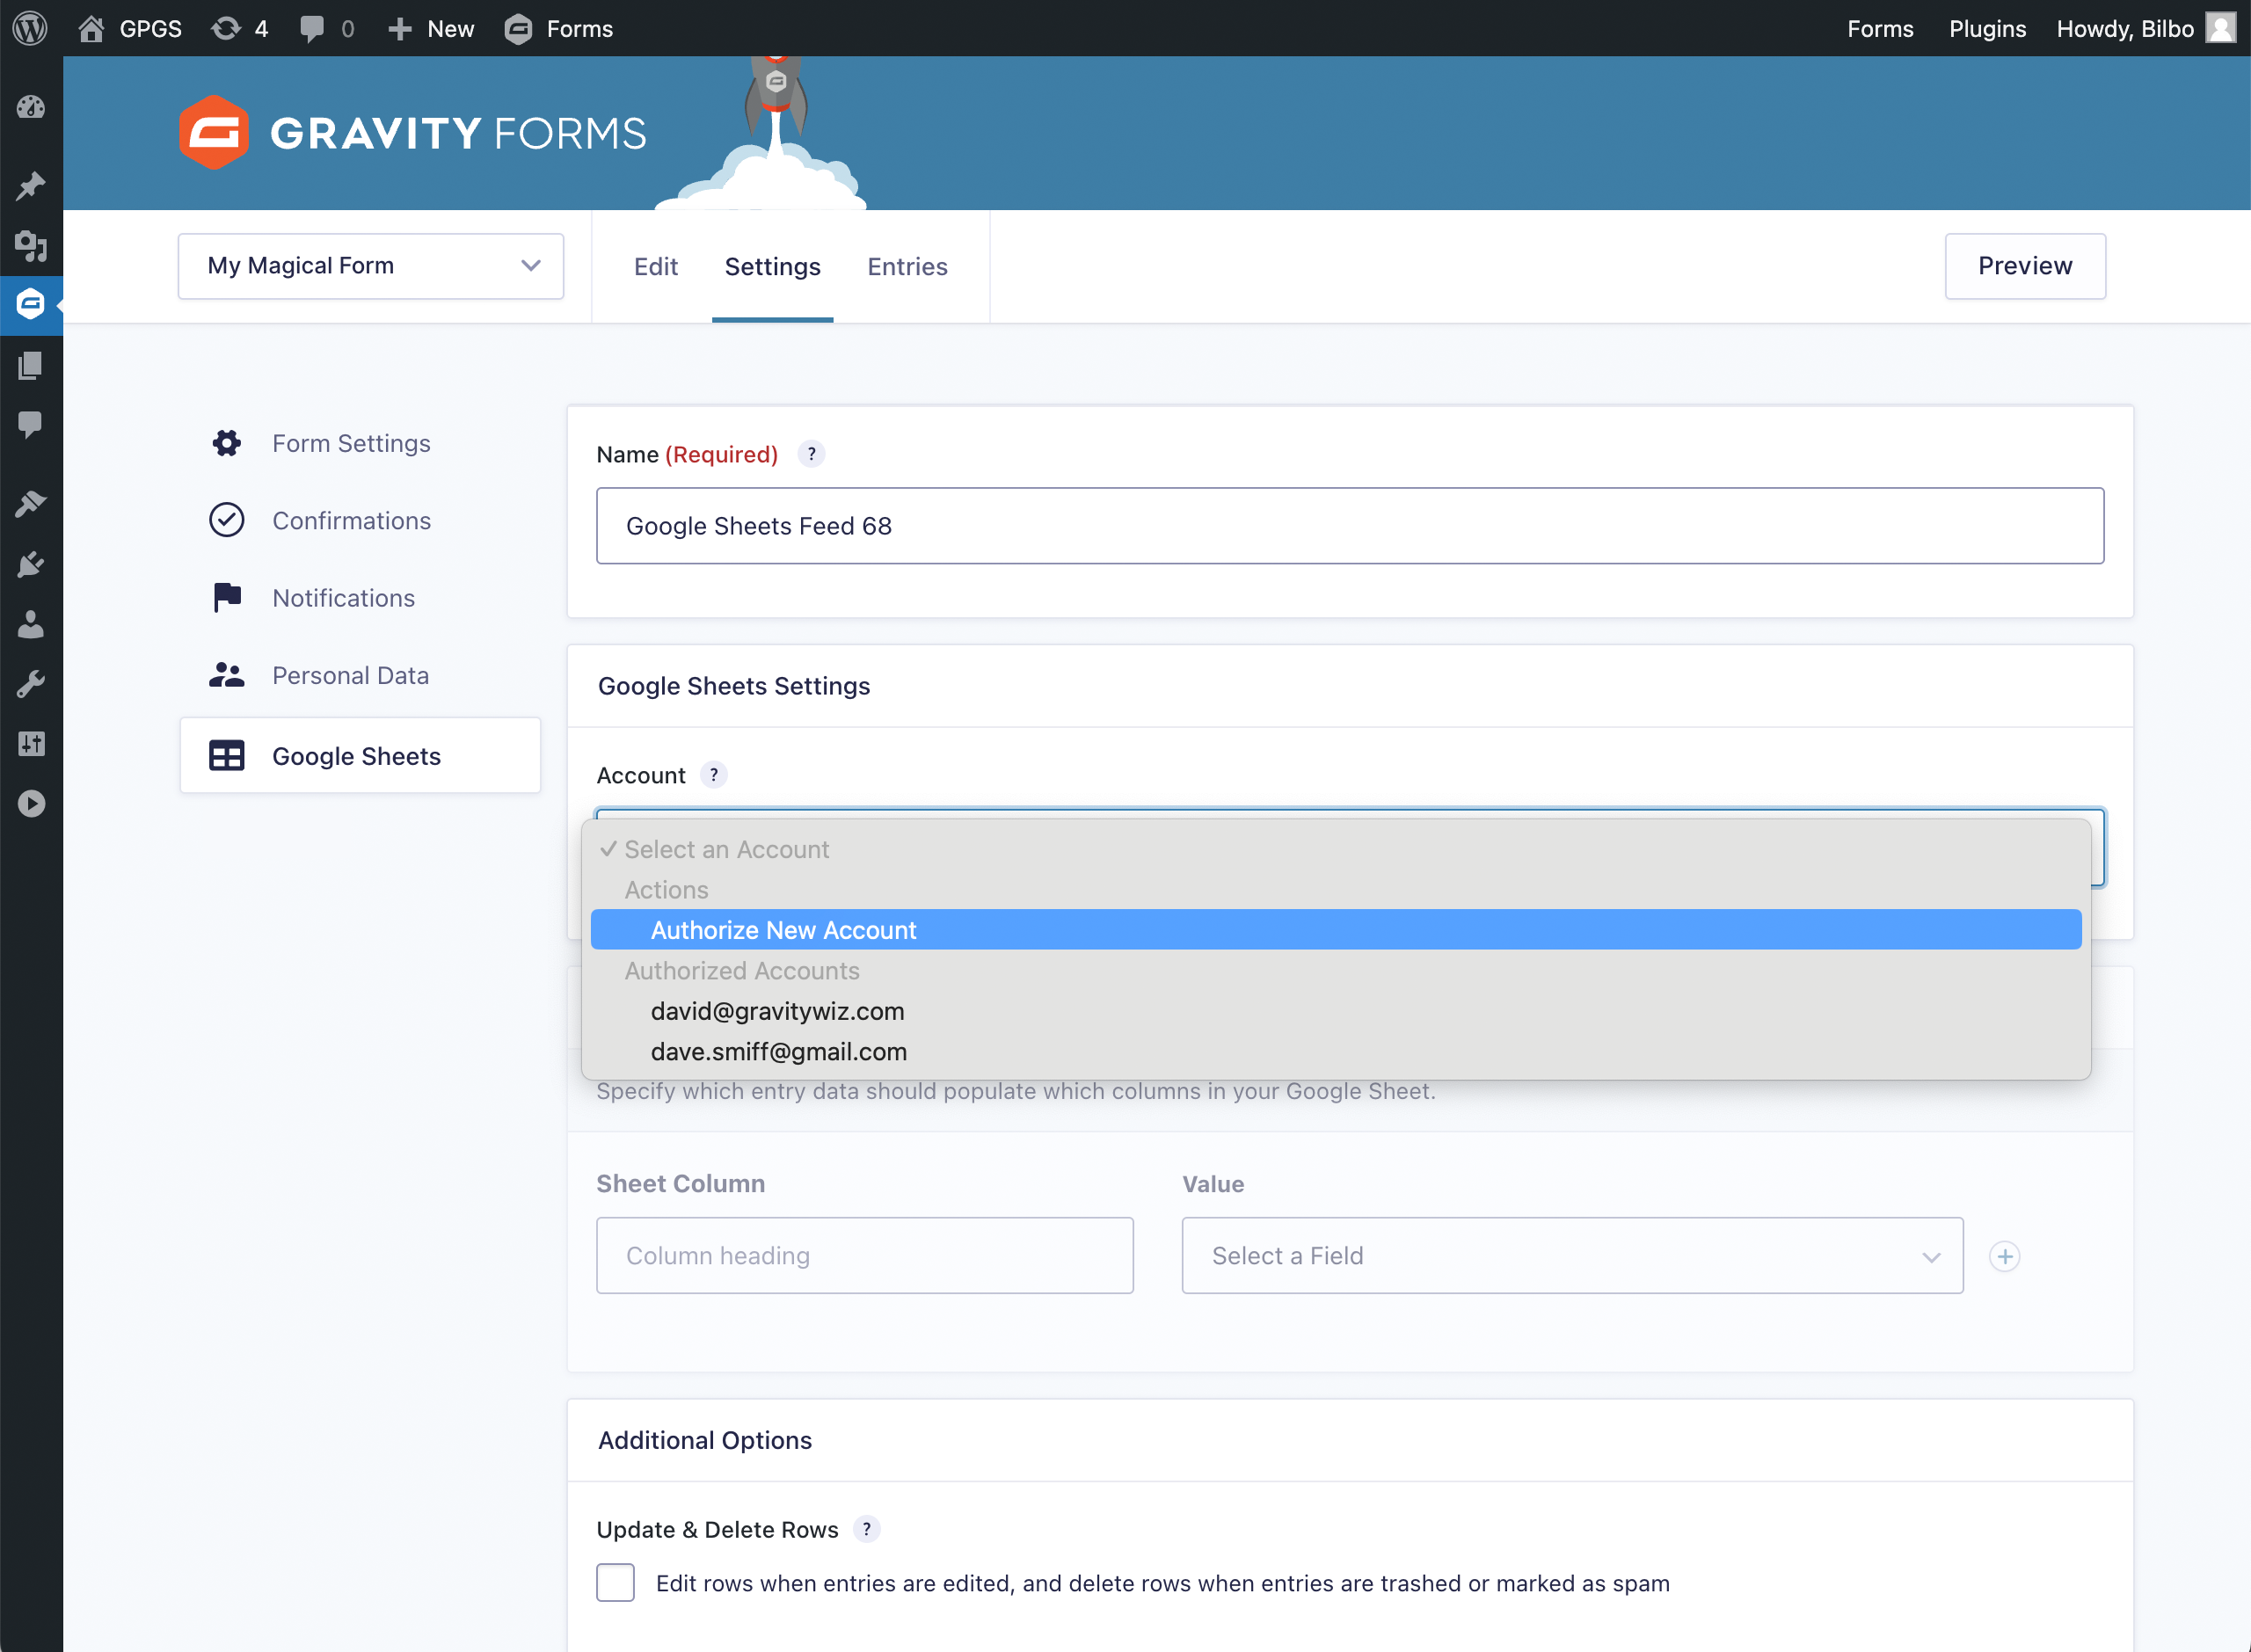Click the Name field containing Google Sheets Feed 68
This screenshot has width=2251, height=1652.
1350,526
